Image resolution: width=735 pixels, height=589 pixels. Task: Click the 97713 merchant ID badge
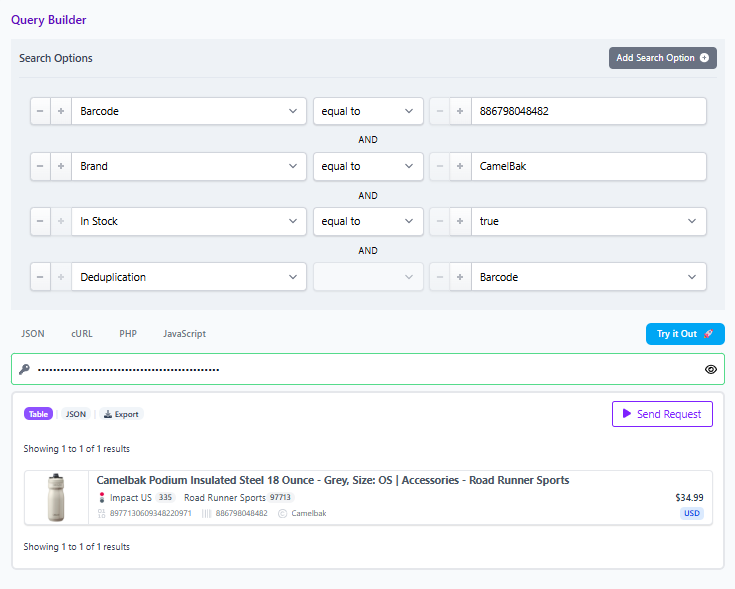(x=280, y=497)
